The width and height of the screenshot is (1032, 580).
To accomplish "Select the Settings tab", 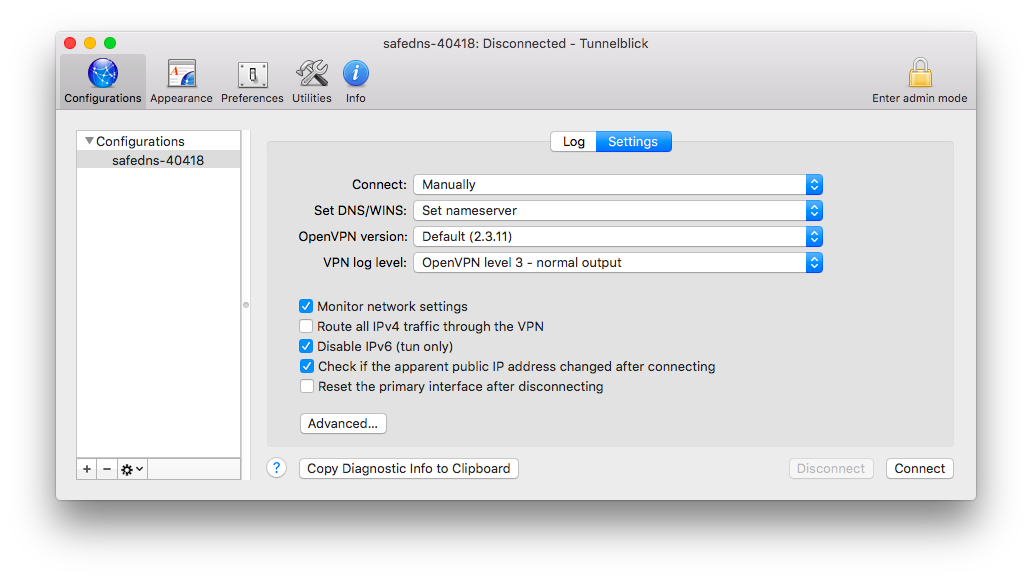I will 633,141.
